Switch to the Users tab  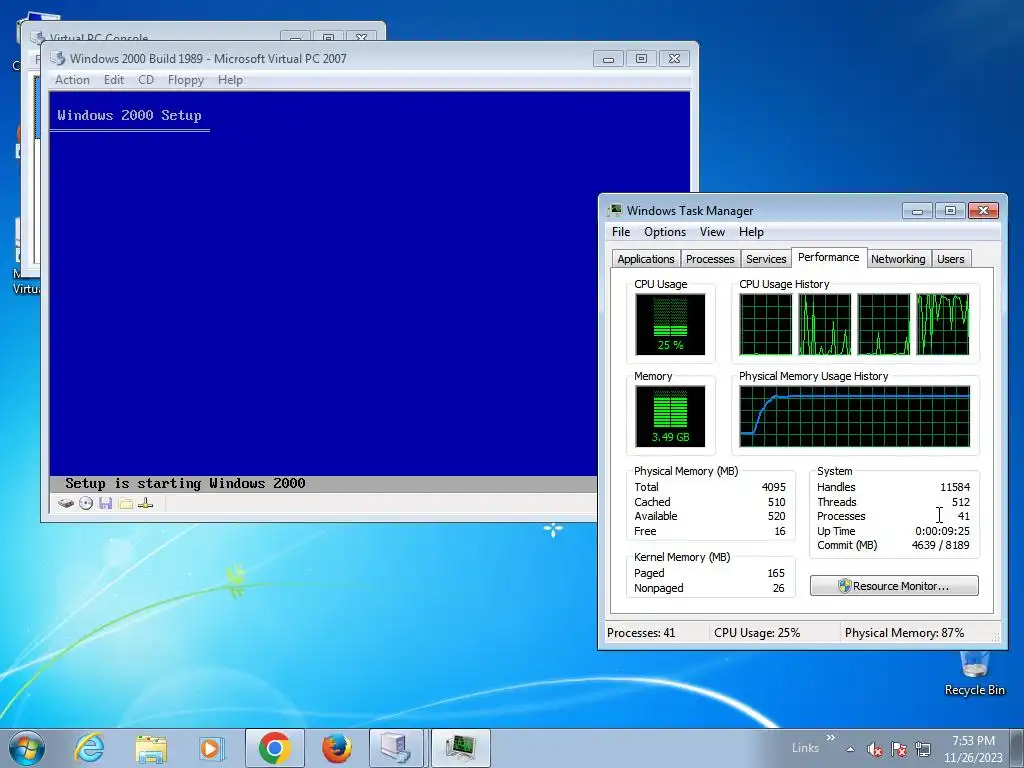coord(950,259)
